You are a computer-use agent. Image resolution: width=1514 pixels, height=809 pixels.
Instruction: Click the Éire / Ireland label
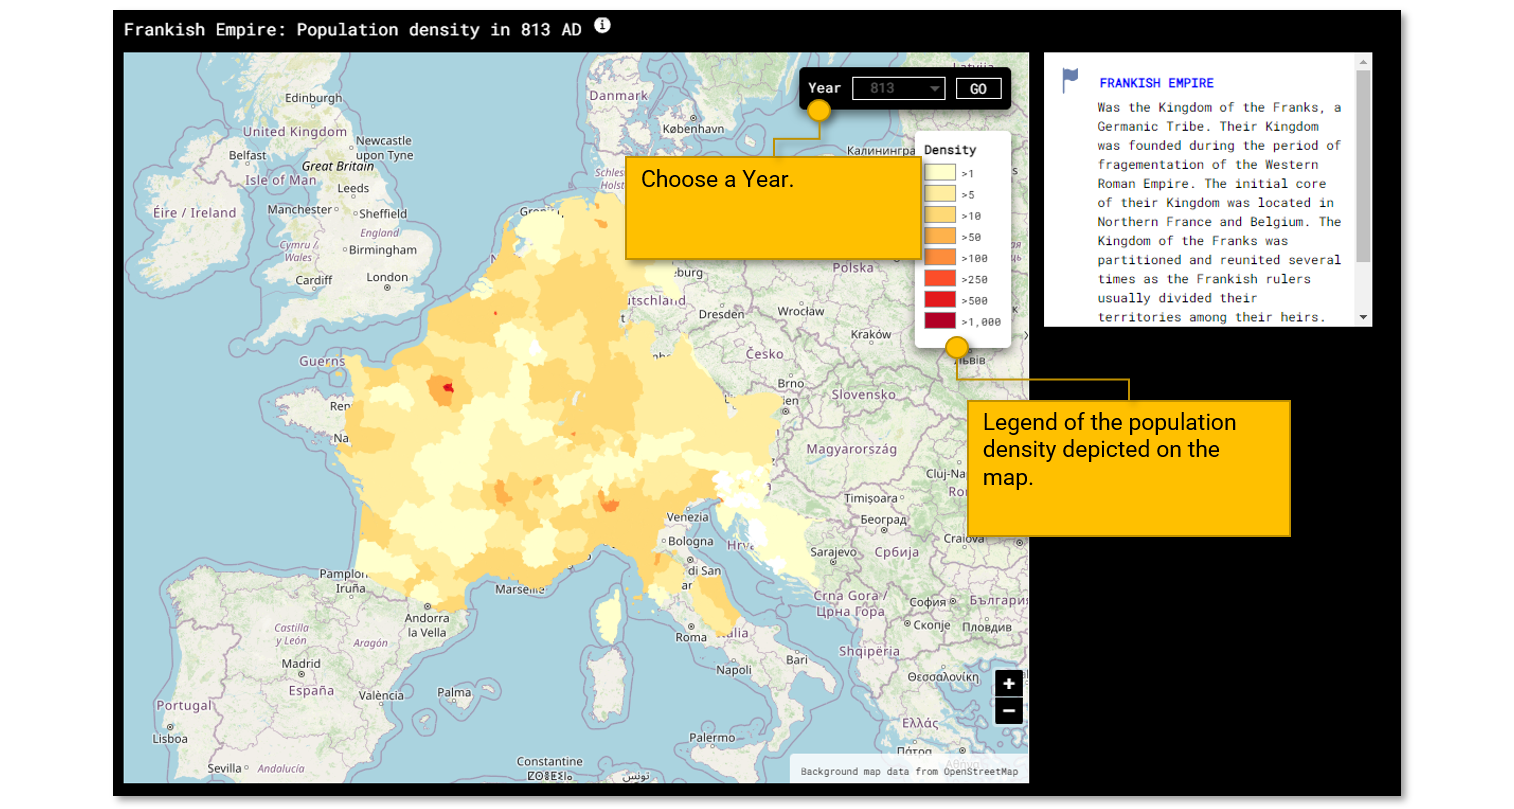click(194, 212)
